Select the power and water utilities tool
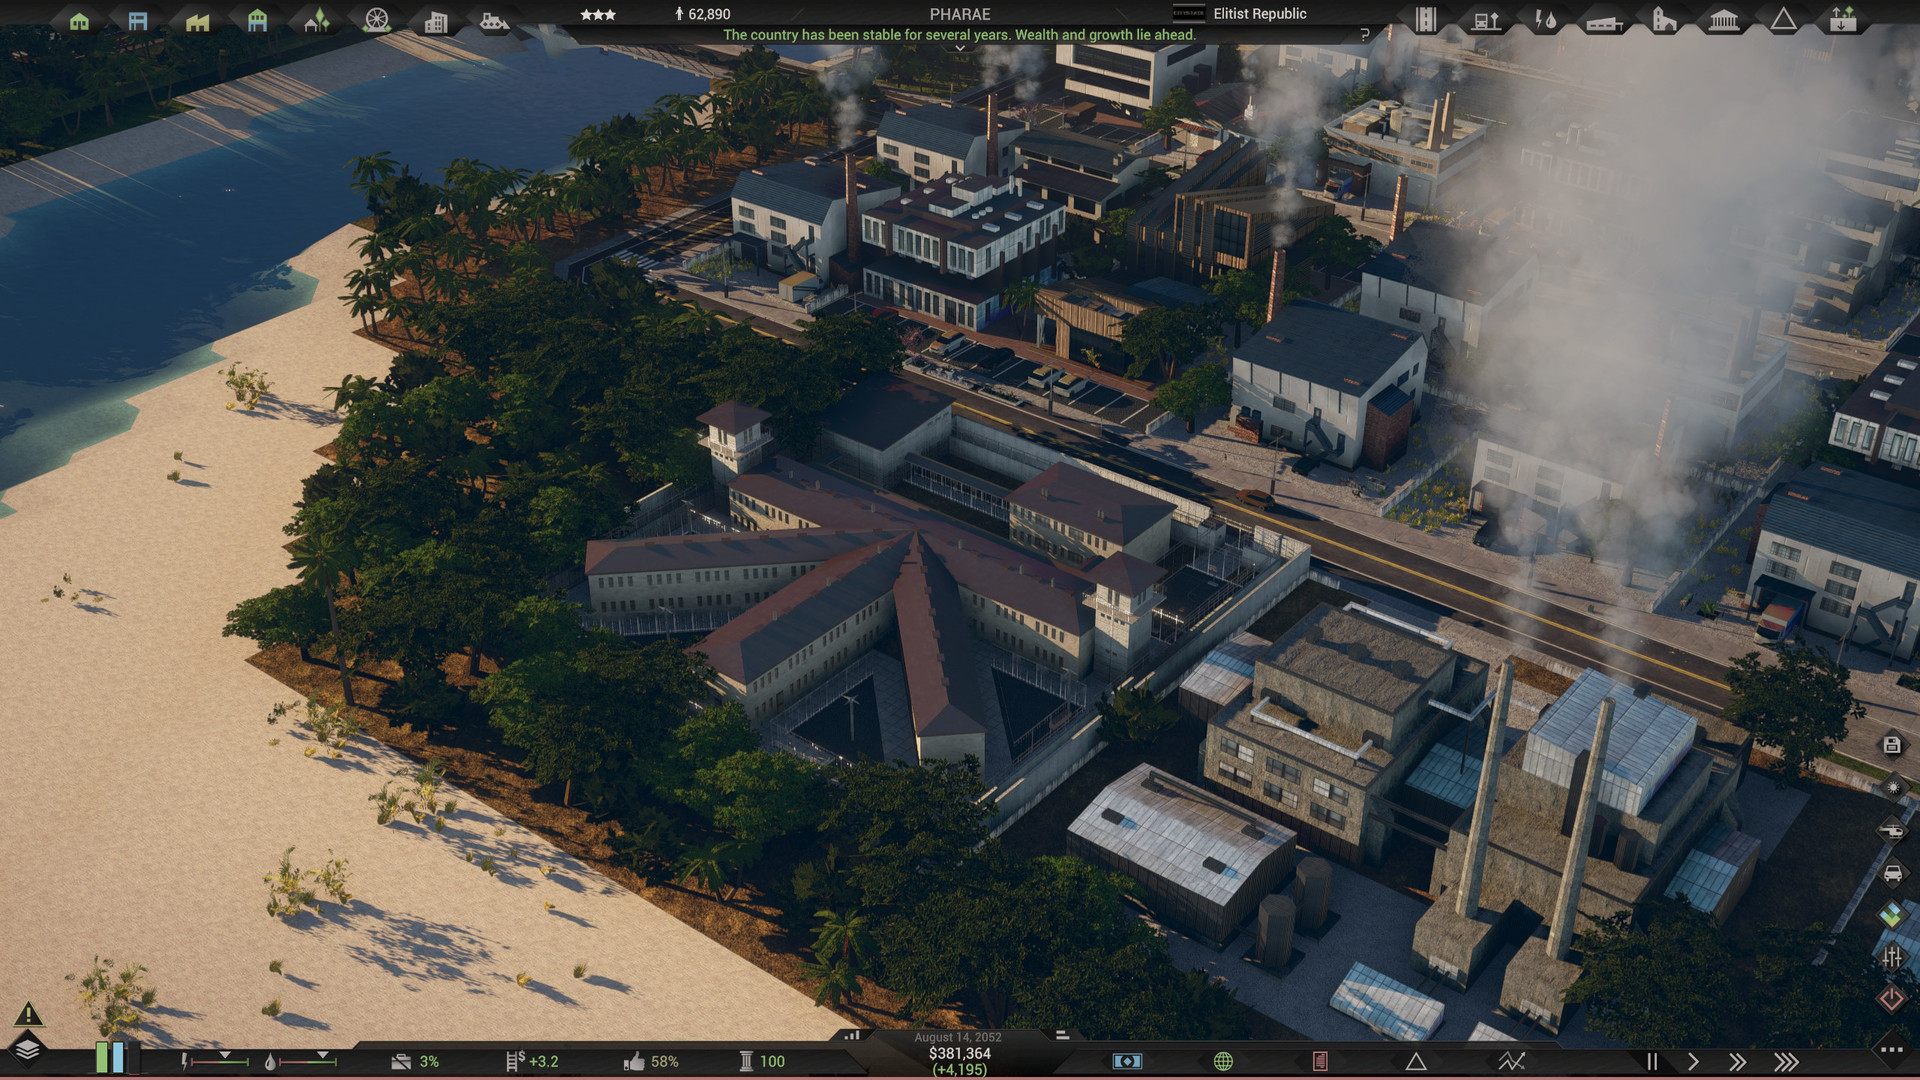The height and width of the screenshot is (1080, 1920). [1542, 18]
